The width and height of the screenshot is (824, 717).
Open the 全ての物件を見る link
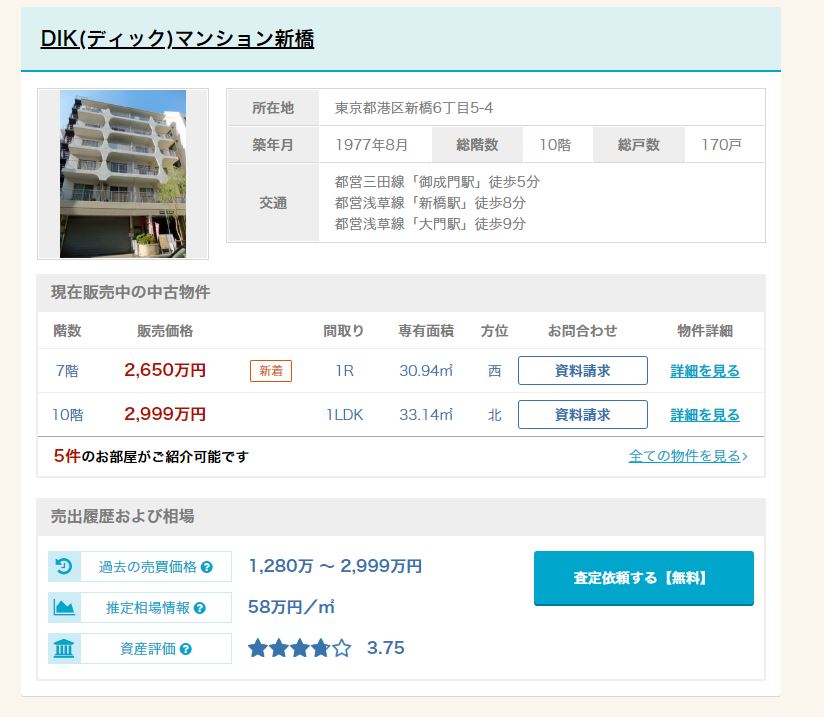coord(688,456)
